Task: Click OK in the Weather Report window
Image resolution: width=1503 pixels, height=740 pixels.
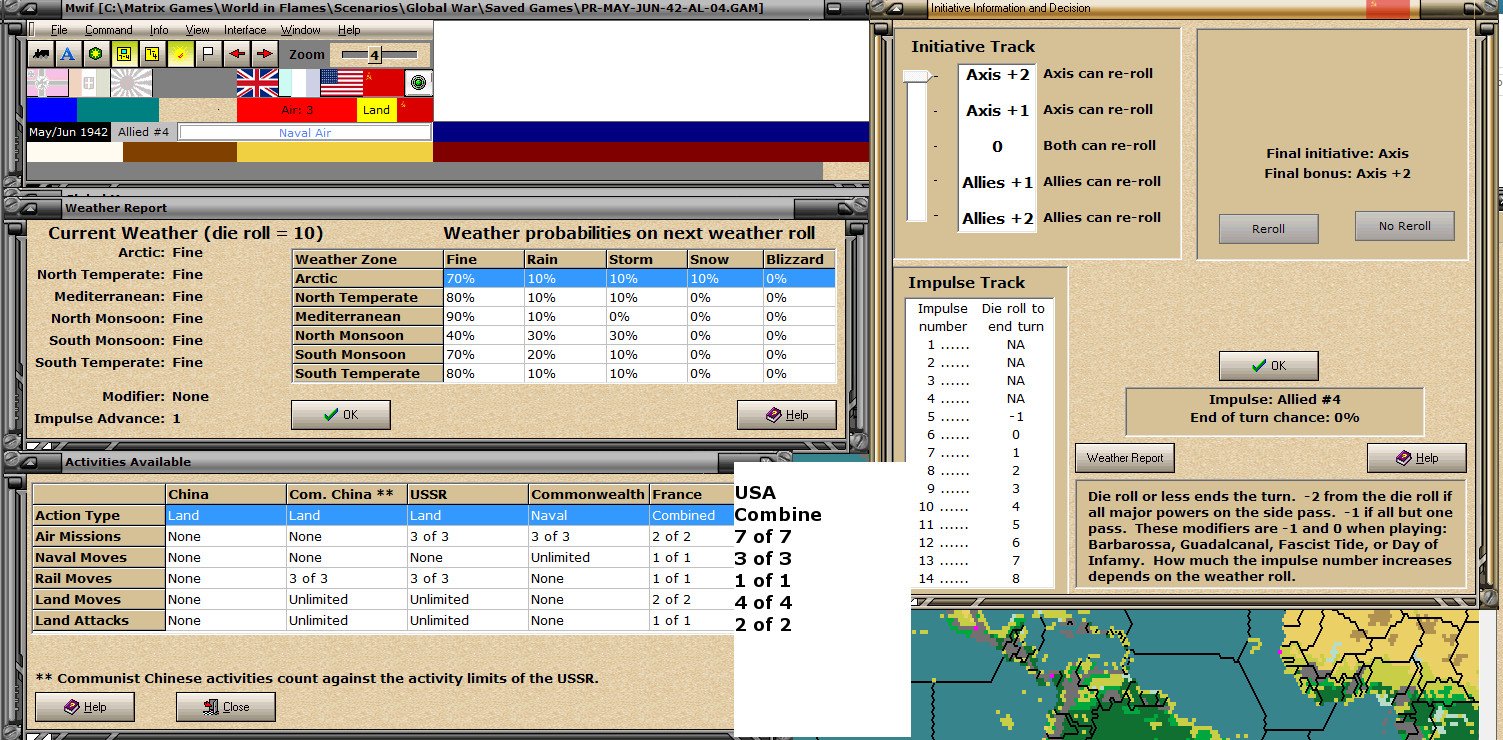Action: 340,415
